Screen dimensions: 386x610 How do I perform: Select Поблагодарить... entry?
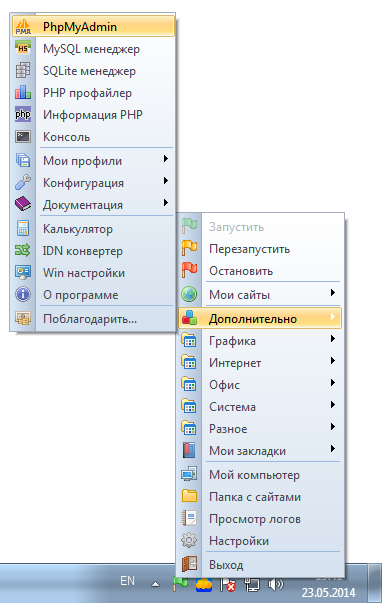(93, 319)
